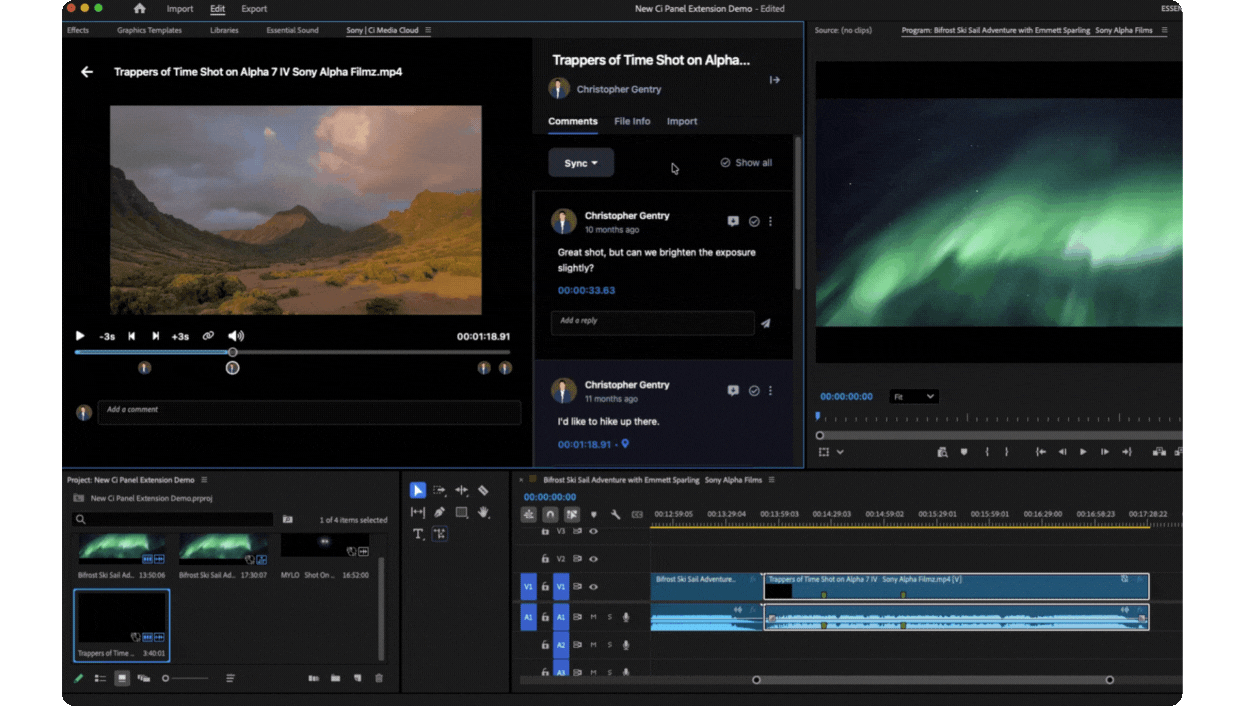This screenshot has width=1244, height=706.
Task: Select the Pen tool
Action: pyautogui.click(x=439, y=512)
